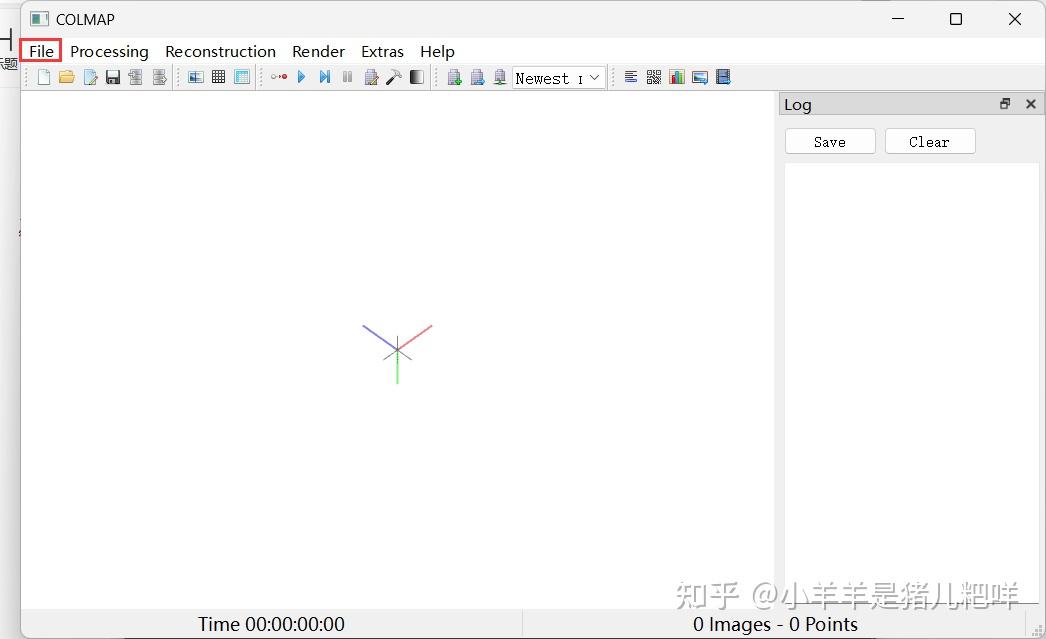This screenshot has width=1046, height=639.
Task: Click the New project icon
Action: pos(43,77)
